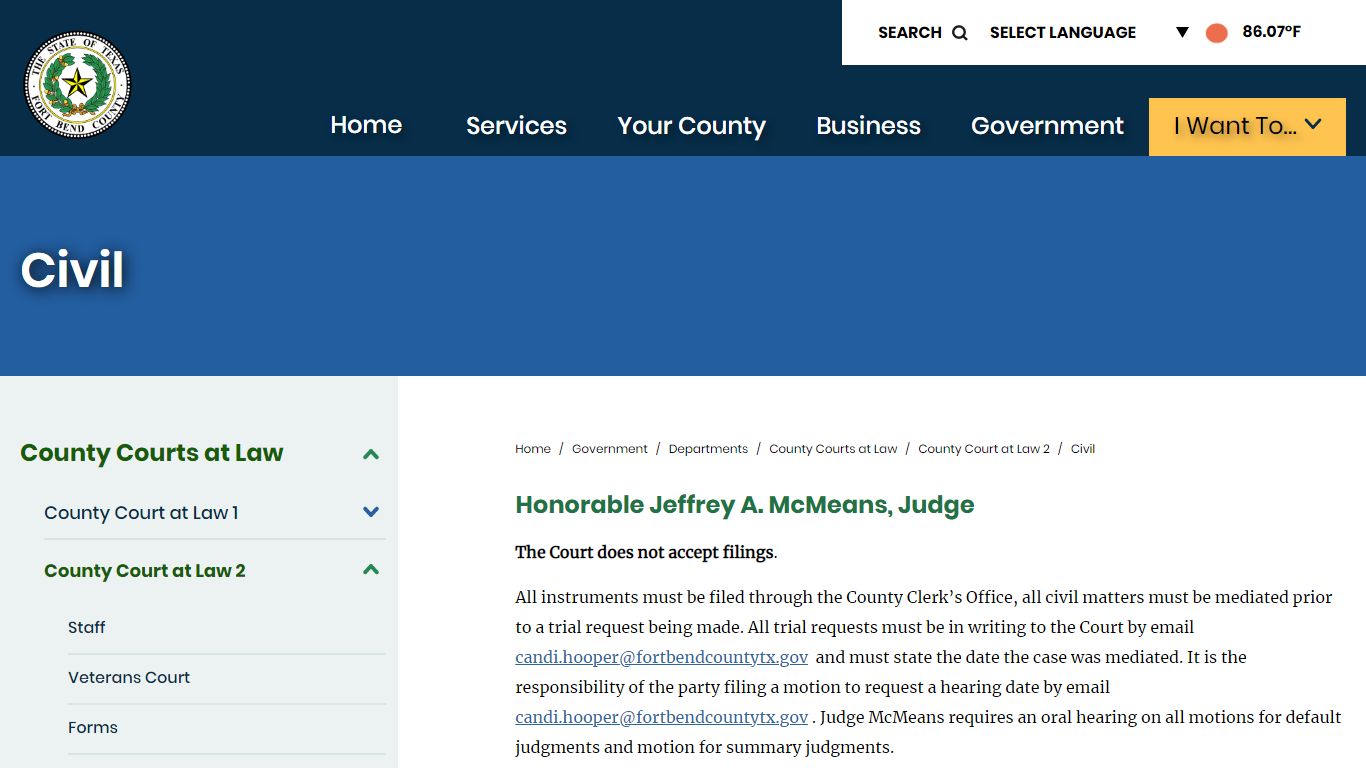Click the Fort Bend County seal logo
Image resolution: width=1366 pixels, height=768 pixels.
point(78,84)
